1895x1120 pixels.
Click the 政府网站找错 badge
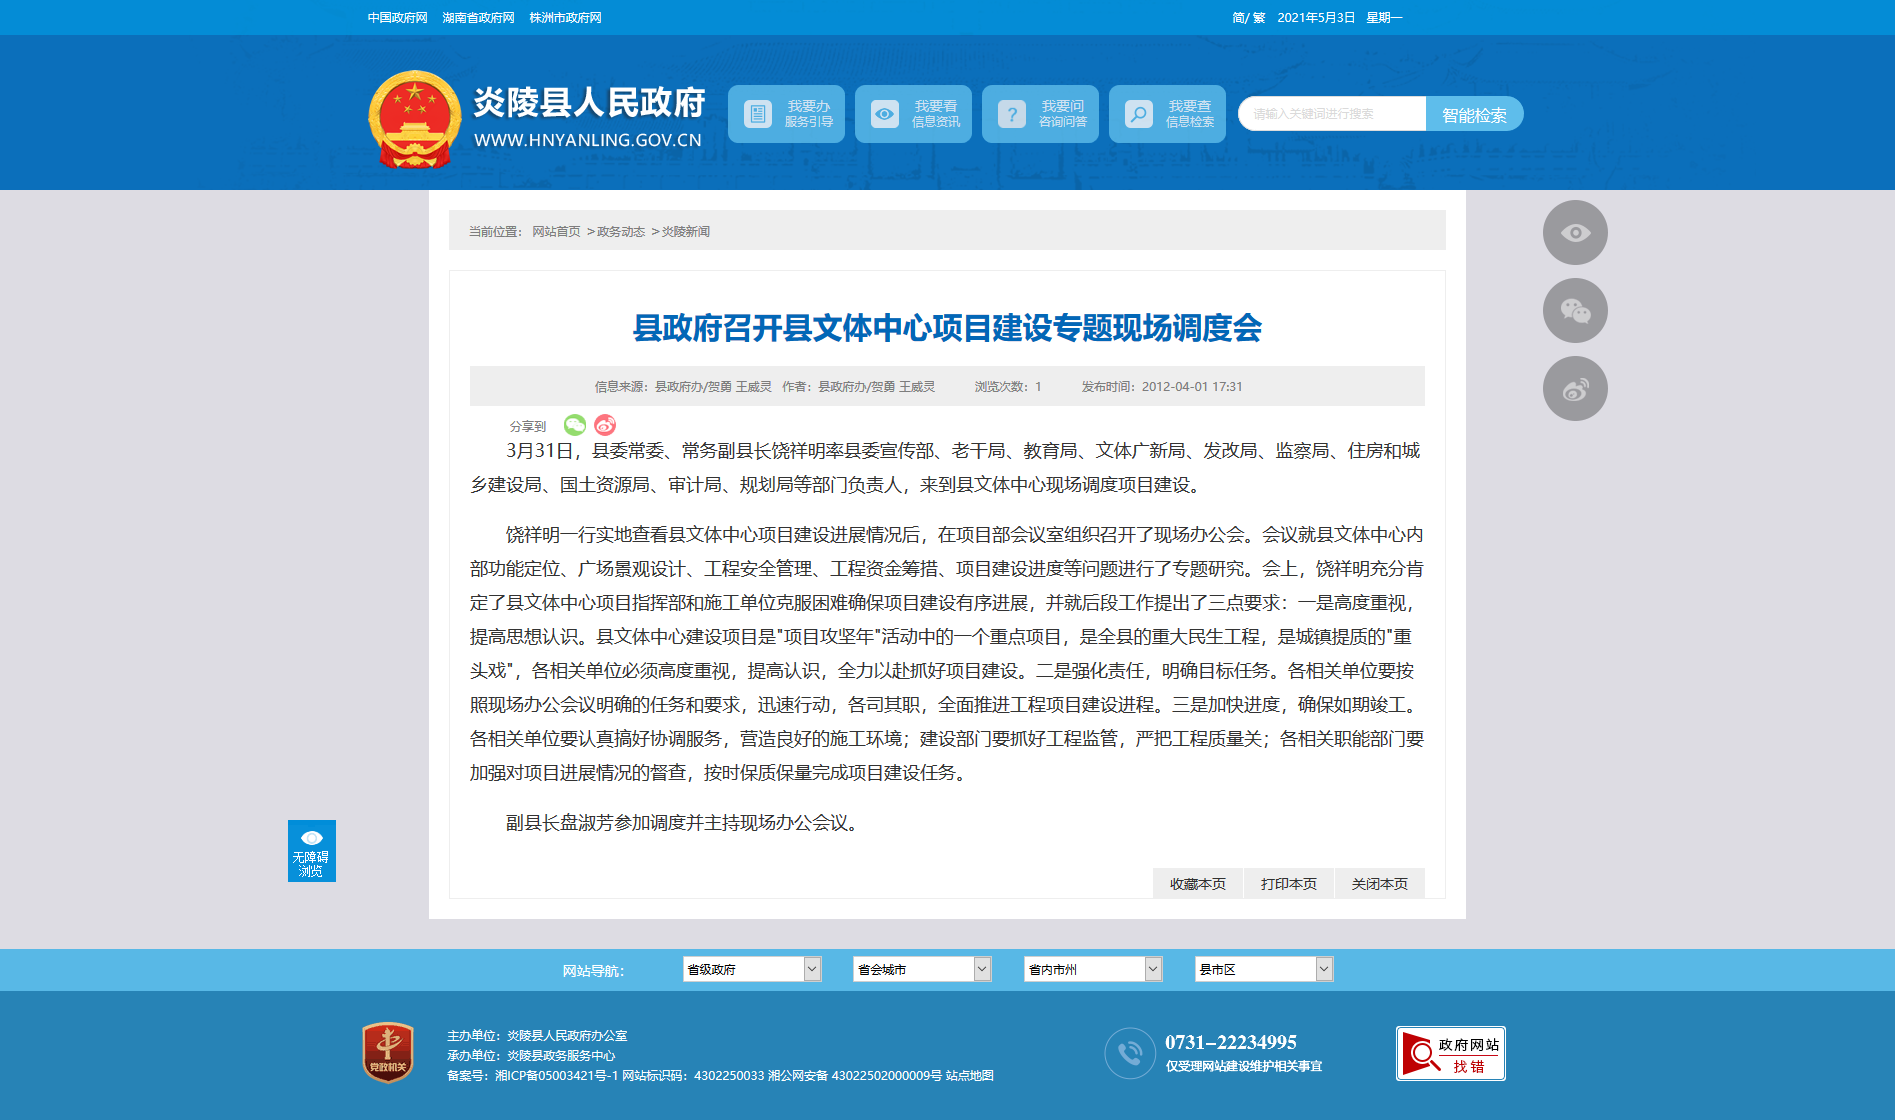click(1450, 1054)
